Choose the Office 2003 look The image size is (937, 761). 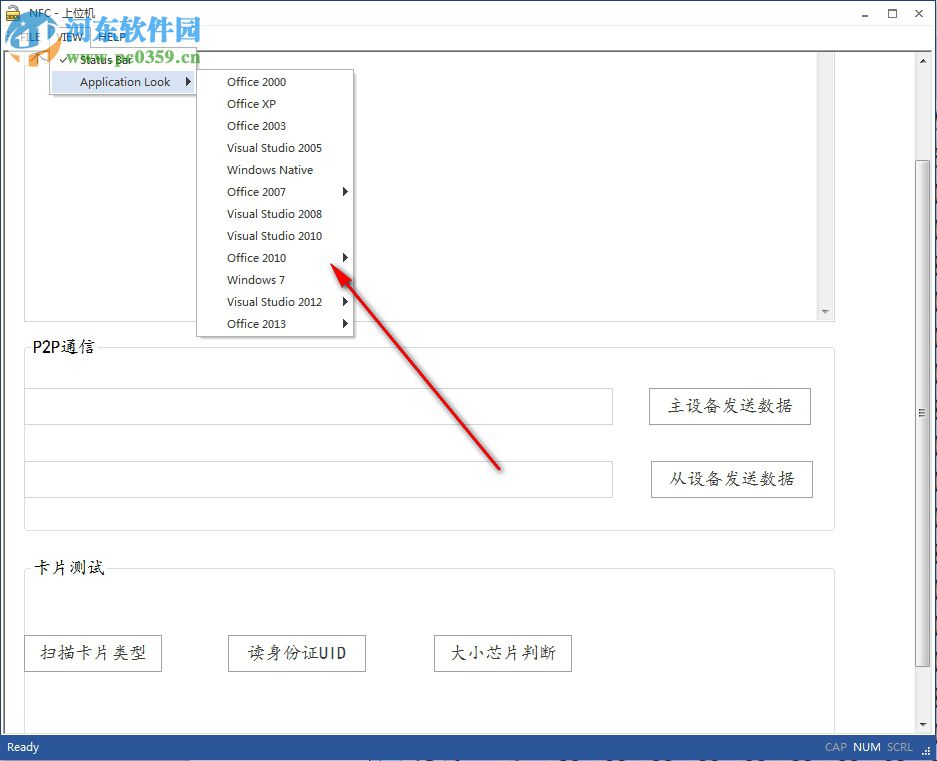[x=275, y=126]
